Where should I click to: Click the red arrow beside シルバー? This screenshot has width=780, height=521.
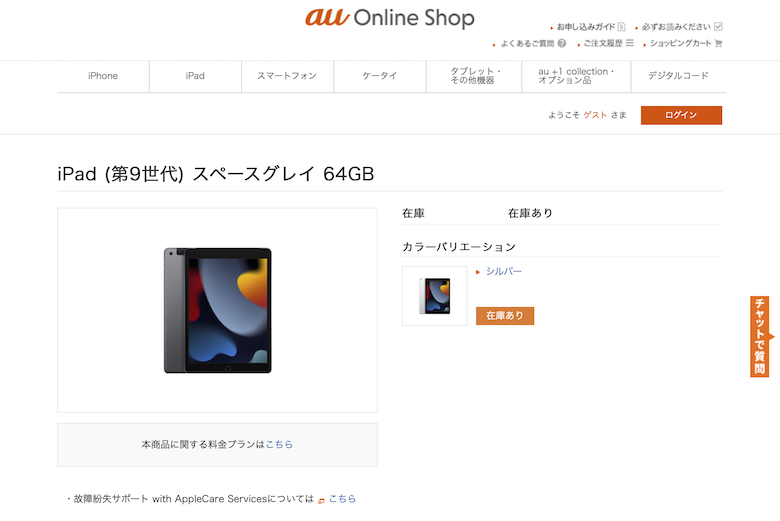coord(478,272)
